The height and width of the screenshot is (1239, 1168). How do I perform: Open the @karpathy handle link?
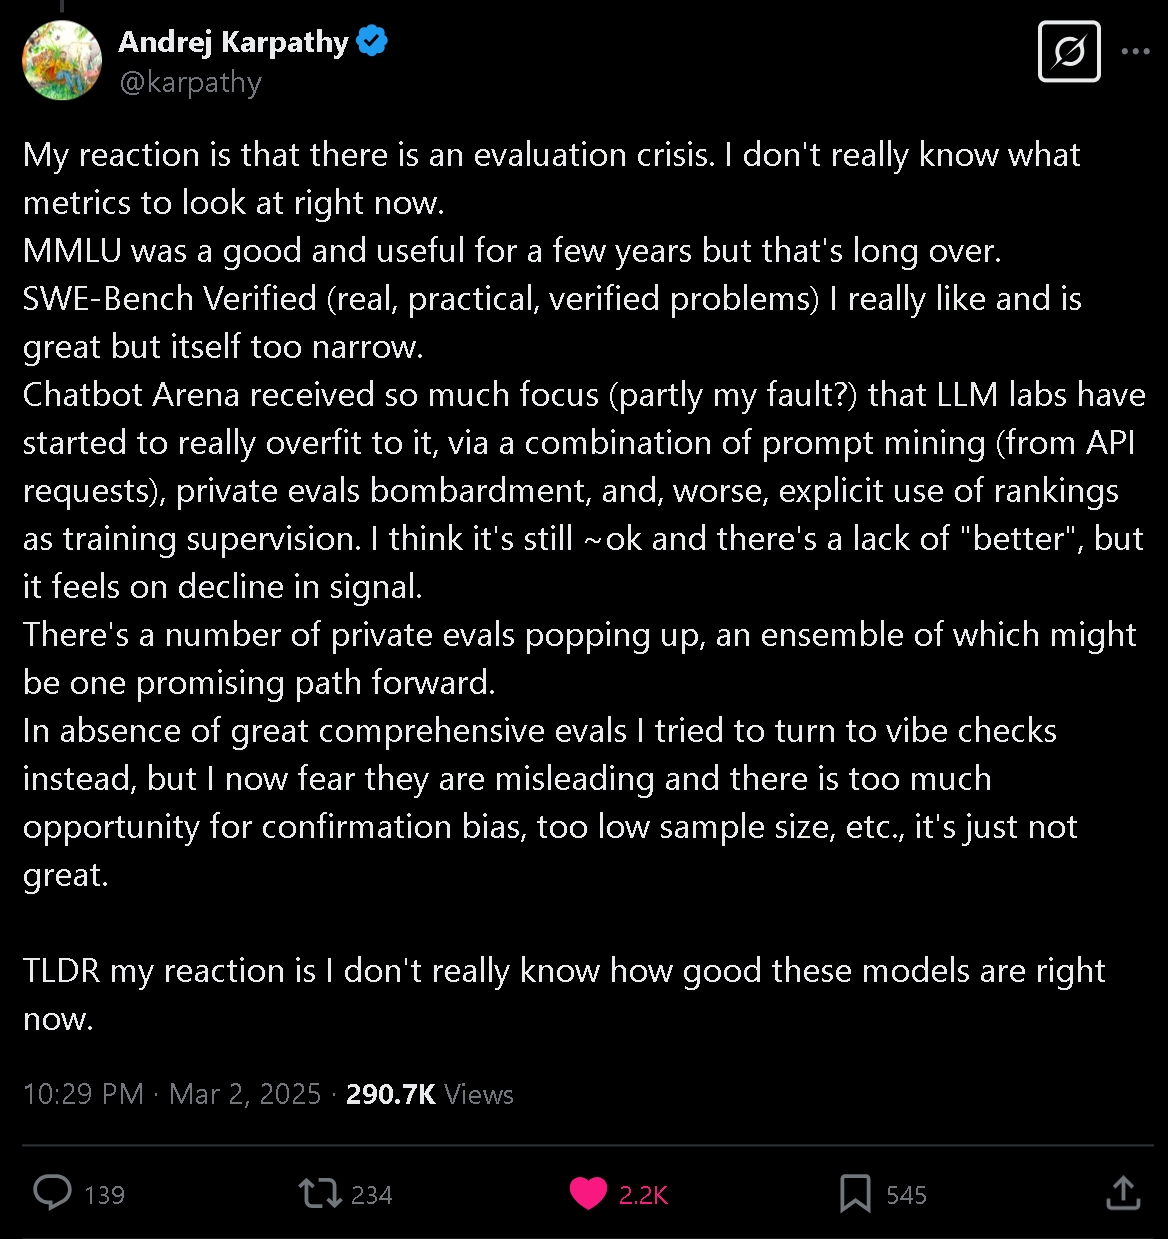(190, 82)
